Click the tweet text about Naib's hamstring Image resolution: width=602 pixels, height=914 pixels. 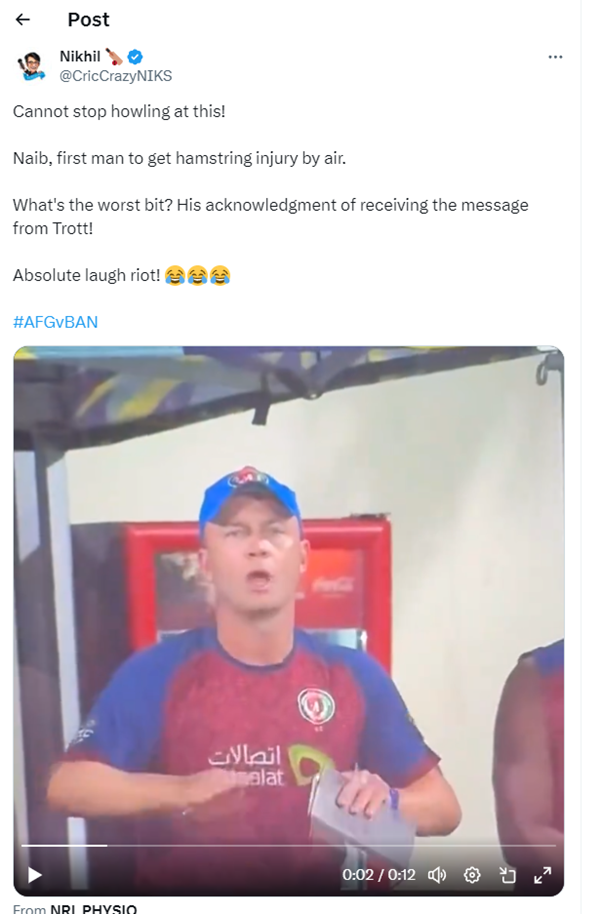pos(179,159)
